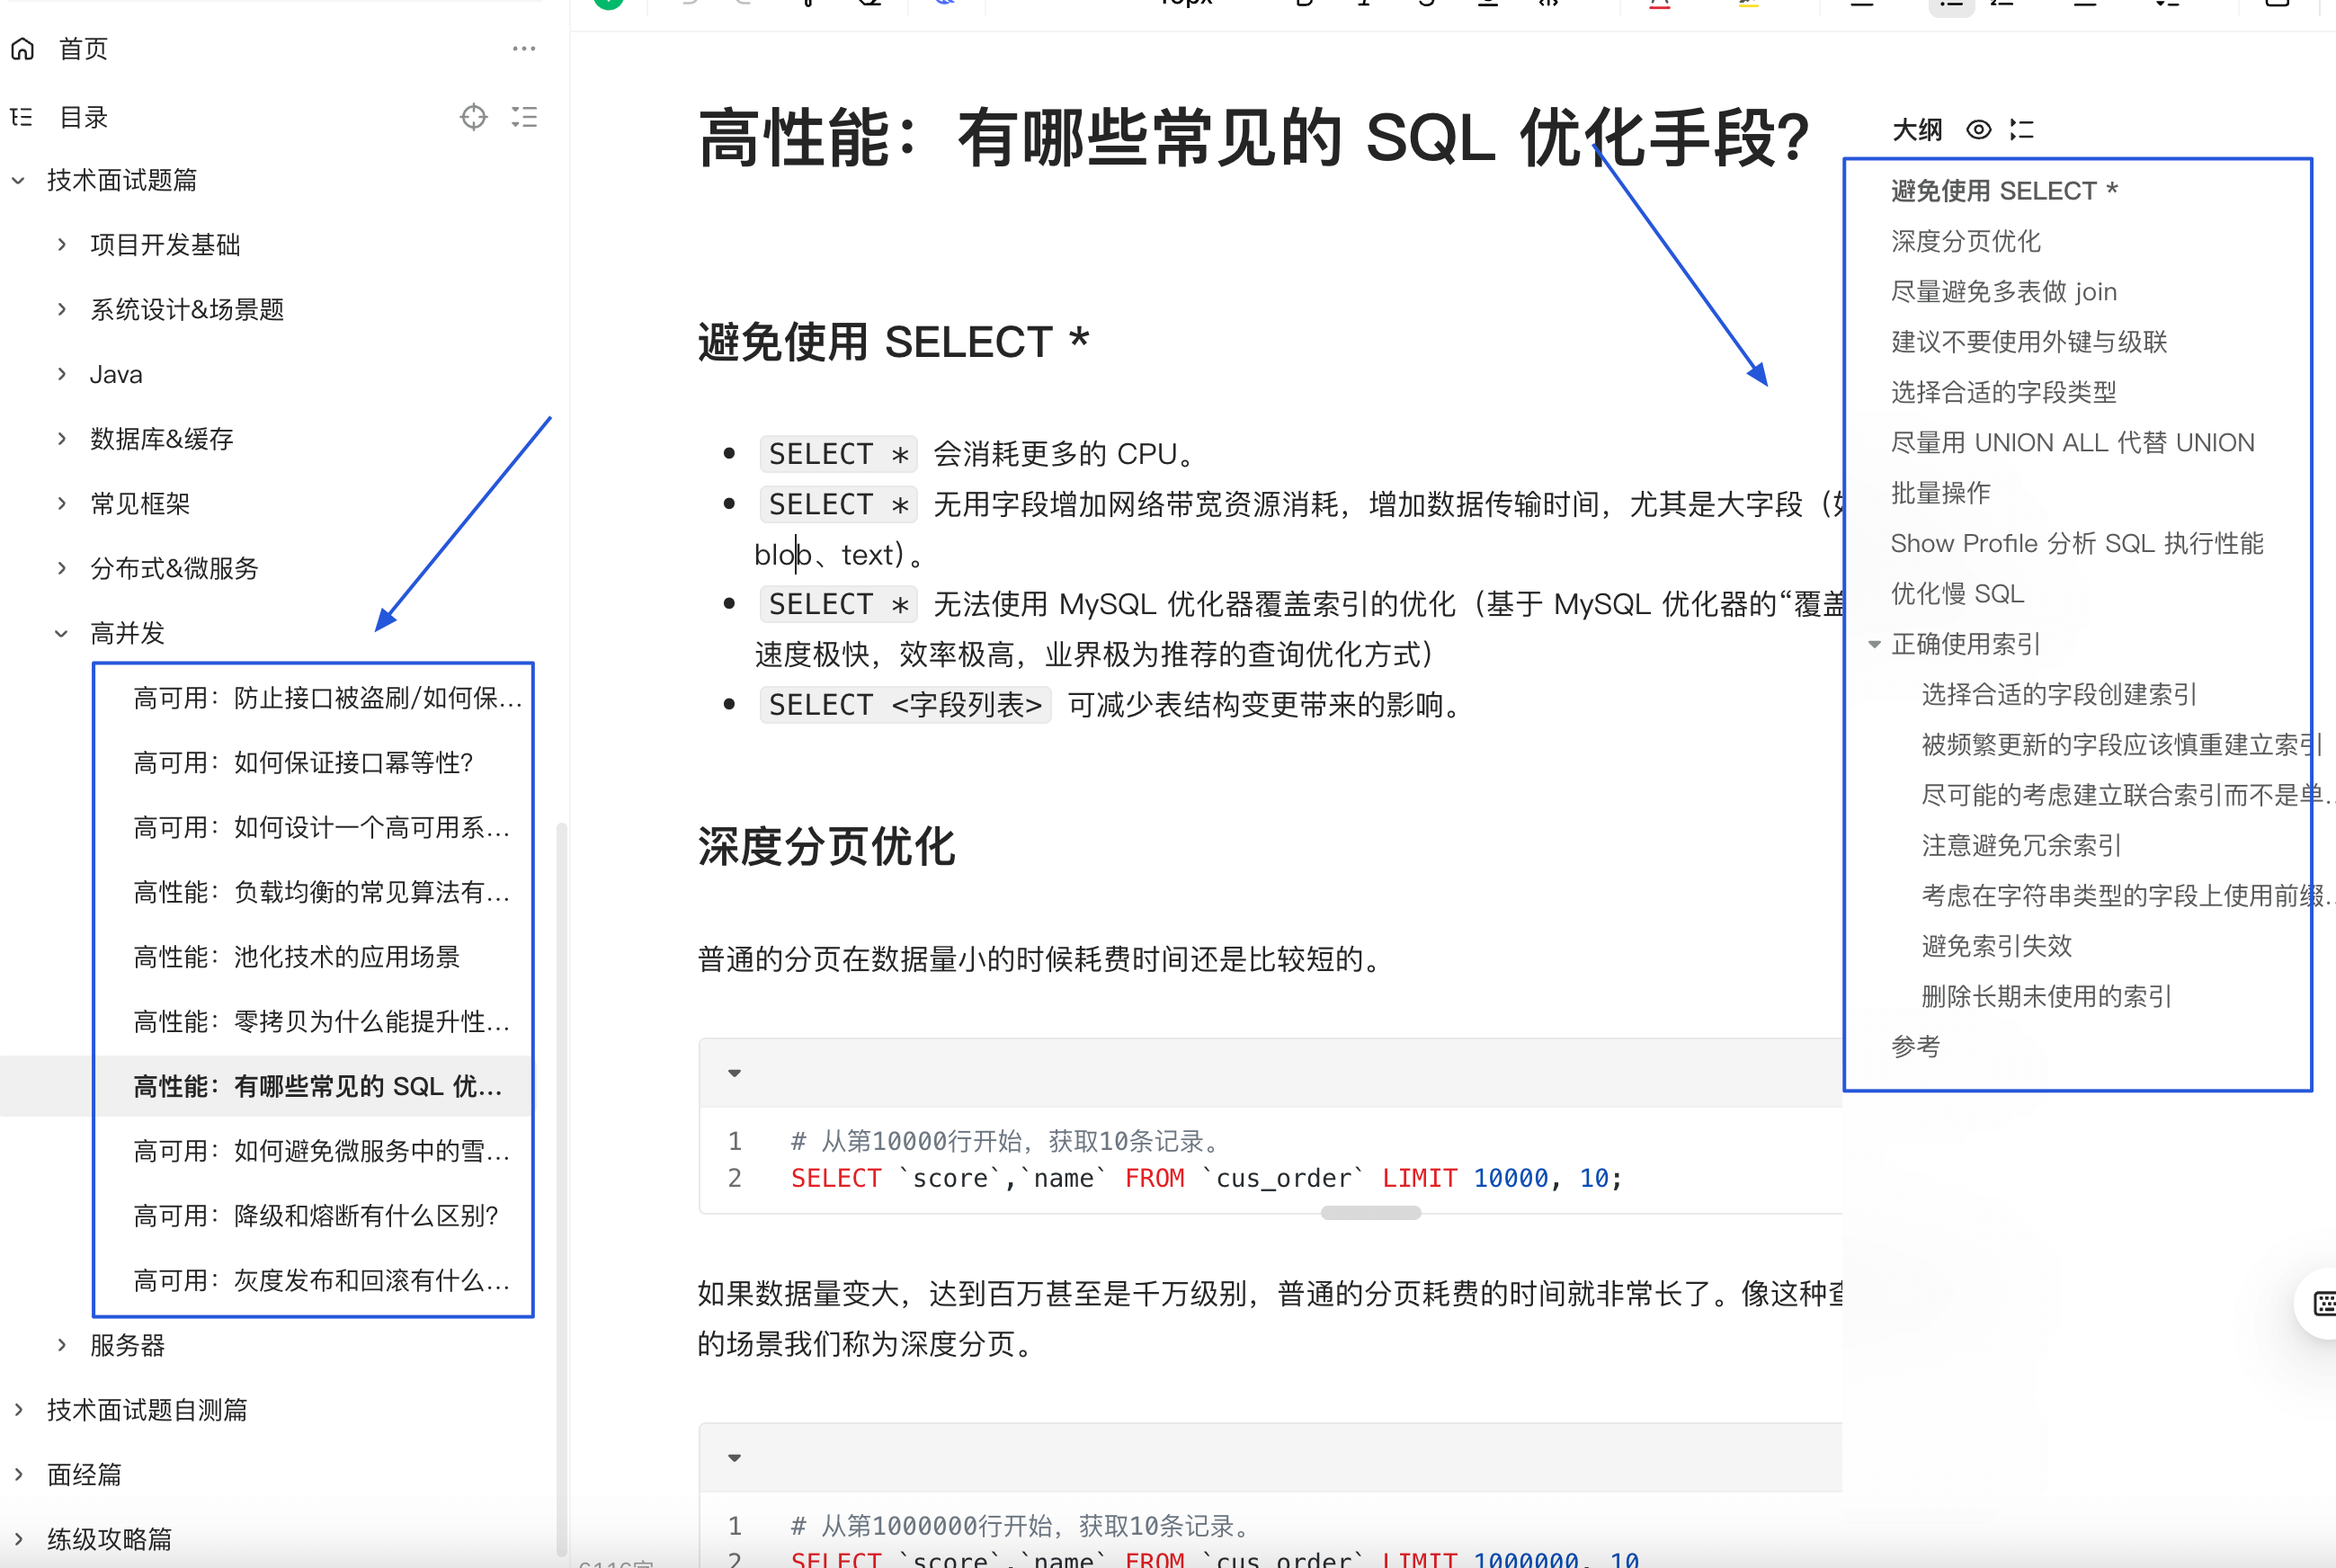Click the outline list icon next to 大纲

2022,129
